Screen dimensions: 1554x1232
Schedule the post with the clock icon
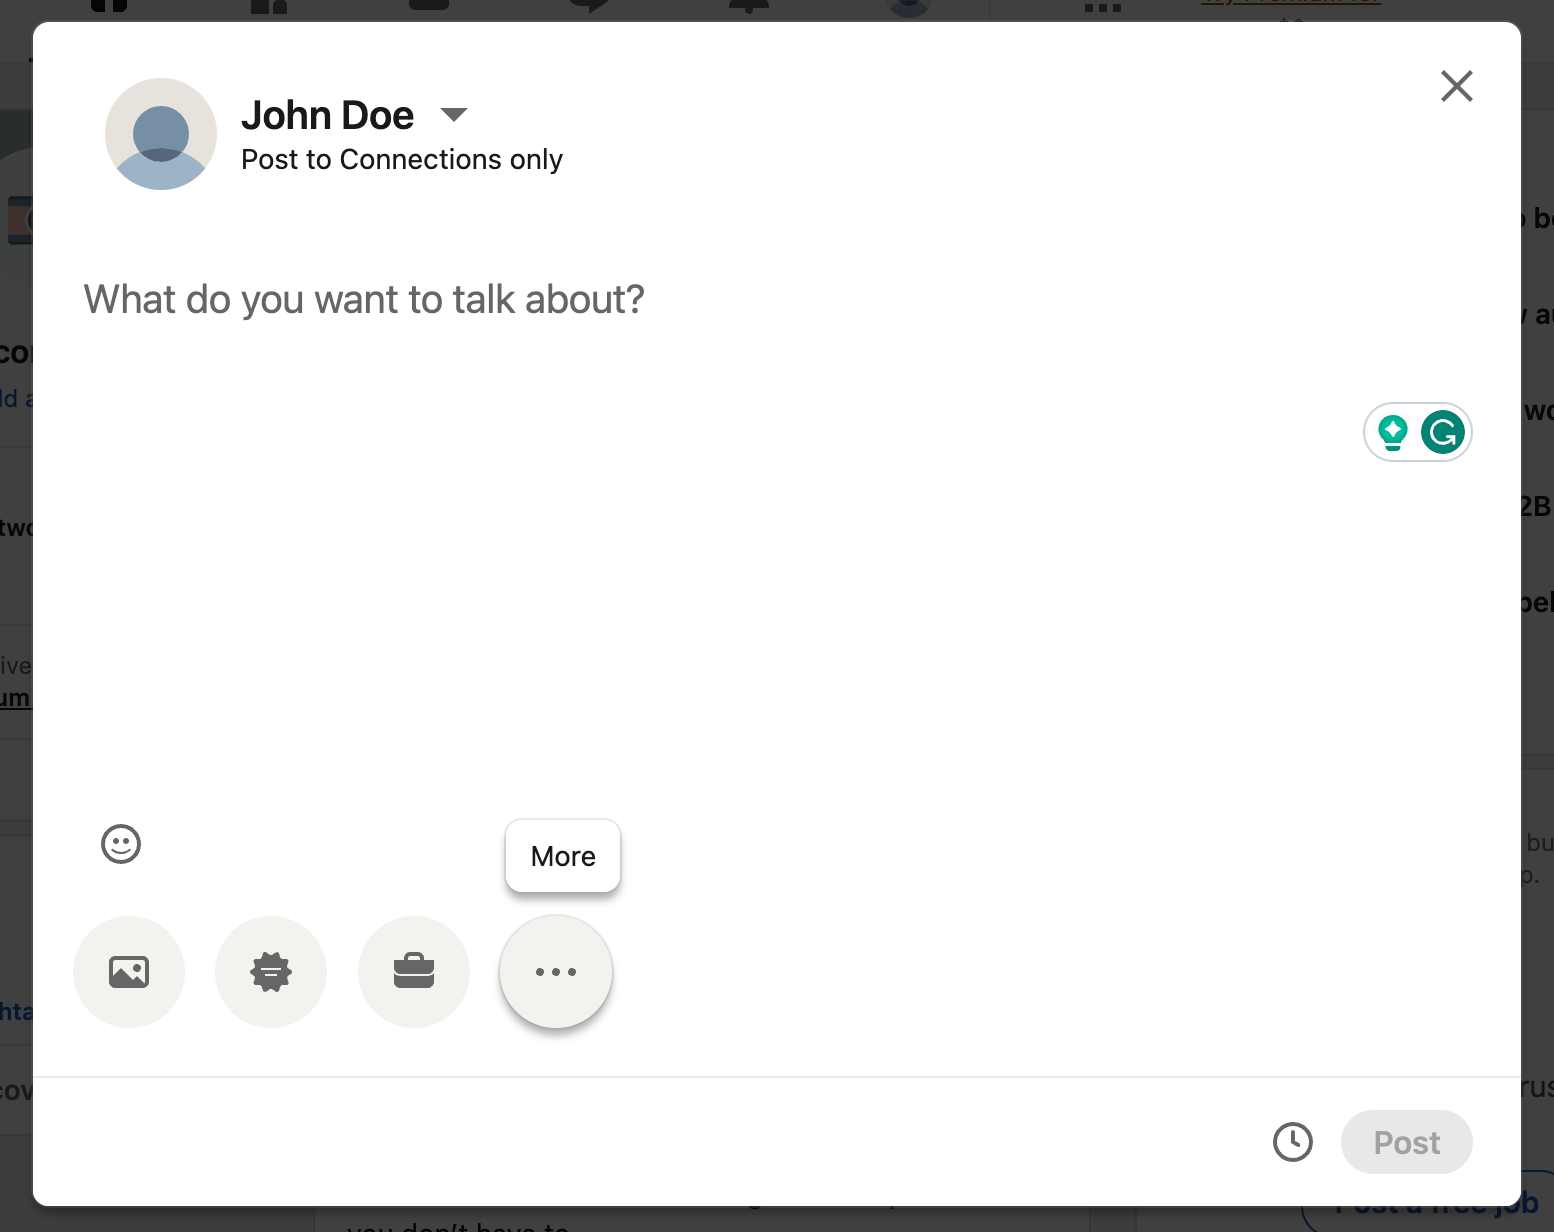click(x=1292, y=1142)
